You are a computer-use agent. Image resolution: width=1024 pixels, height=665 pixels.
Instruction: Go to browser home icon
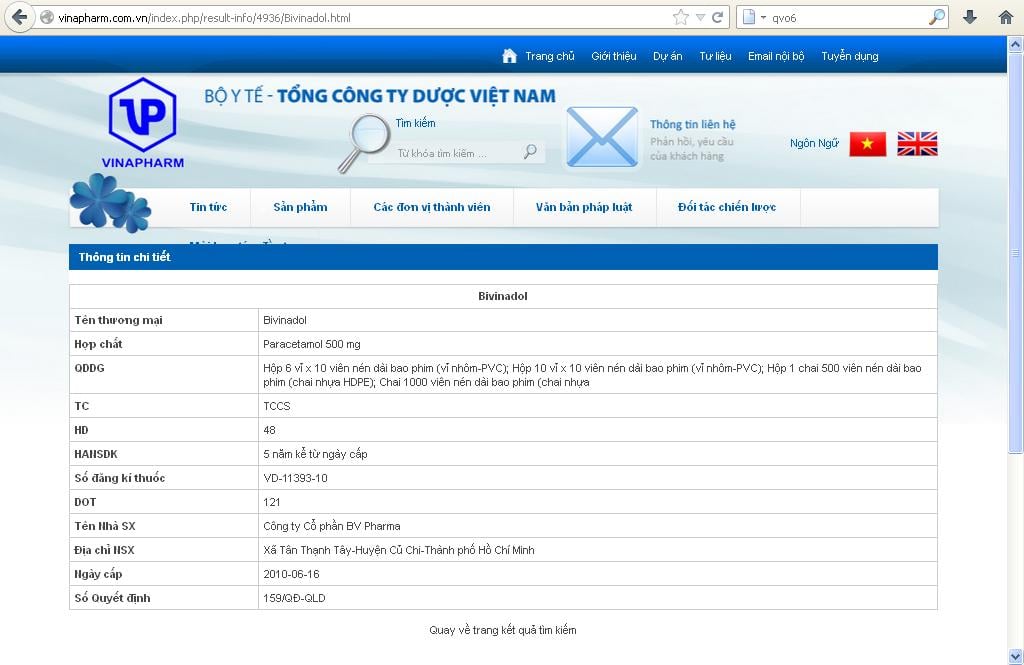(x=1006, y=18)
